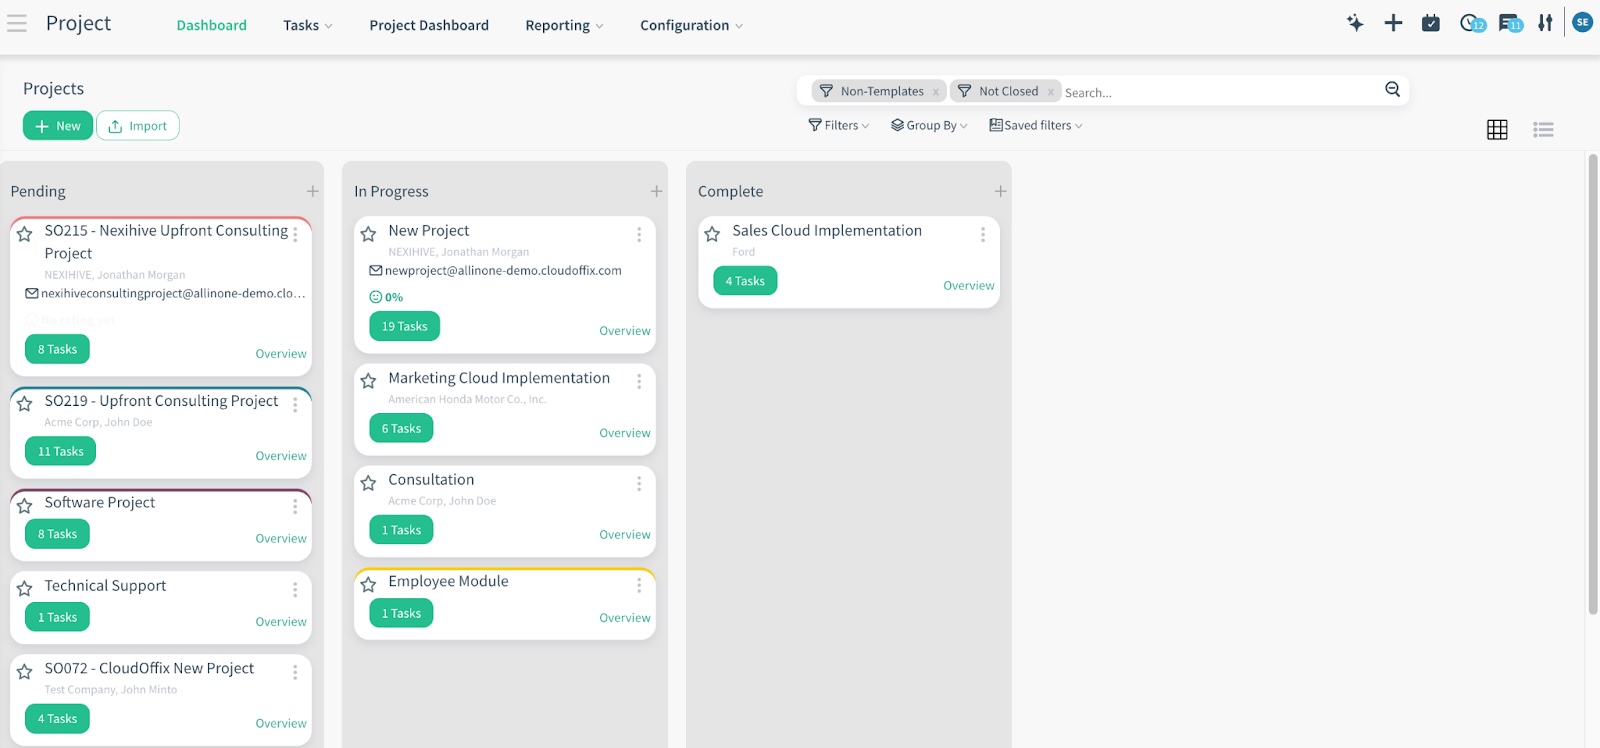Open the hamburger main menu

pos(17,24)
